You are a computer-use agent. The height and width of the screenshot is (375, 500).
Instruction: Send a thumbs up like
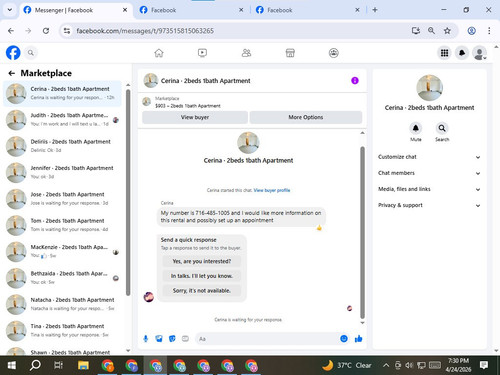359,339
